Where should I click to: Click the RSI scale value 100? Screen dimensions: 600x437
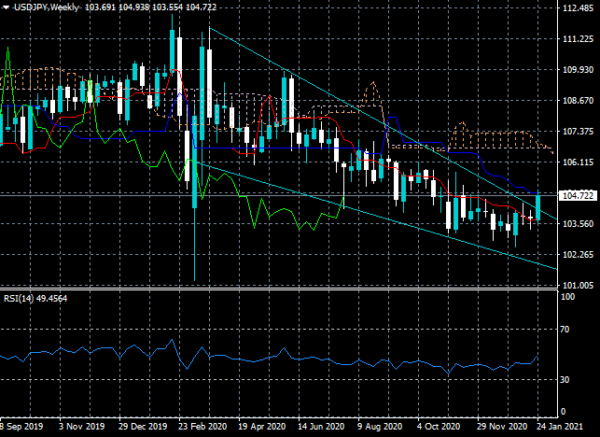tap(568, 297)
